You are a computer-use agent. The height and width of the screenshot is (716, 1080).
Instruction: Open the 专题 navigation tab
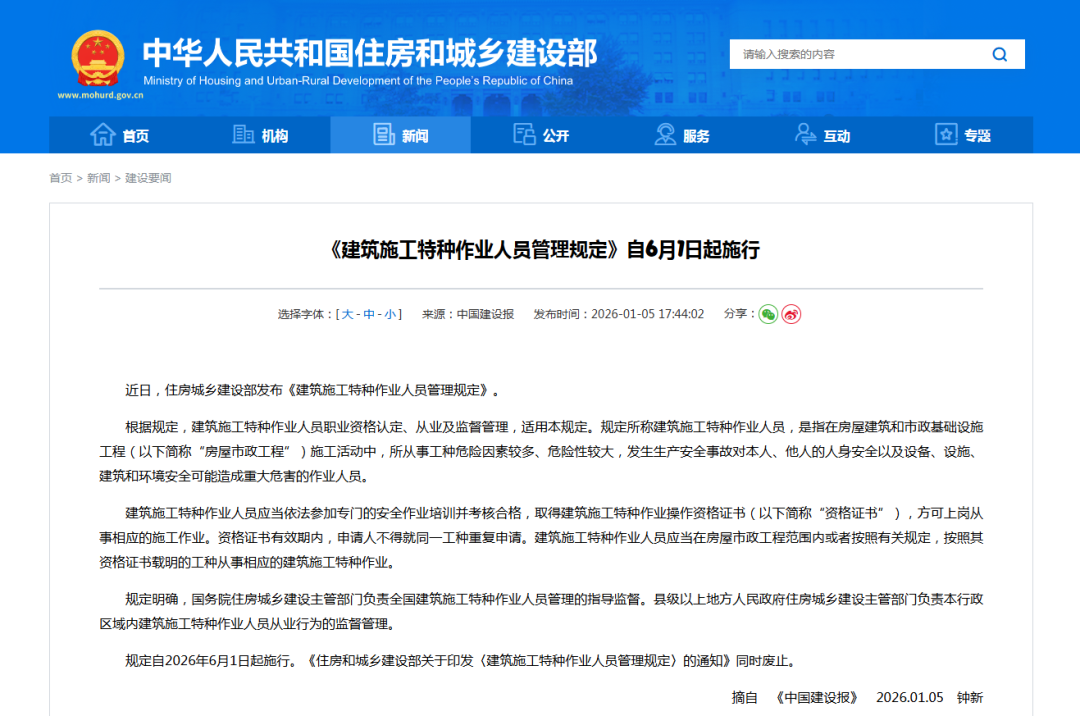click(963, 135)
